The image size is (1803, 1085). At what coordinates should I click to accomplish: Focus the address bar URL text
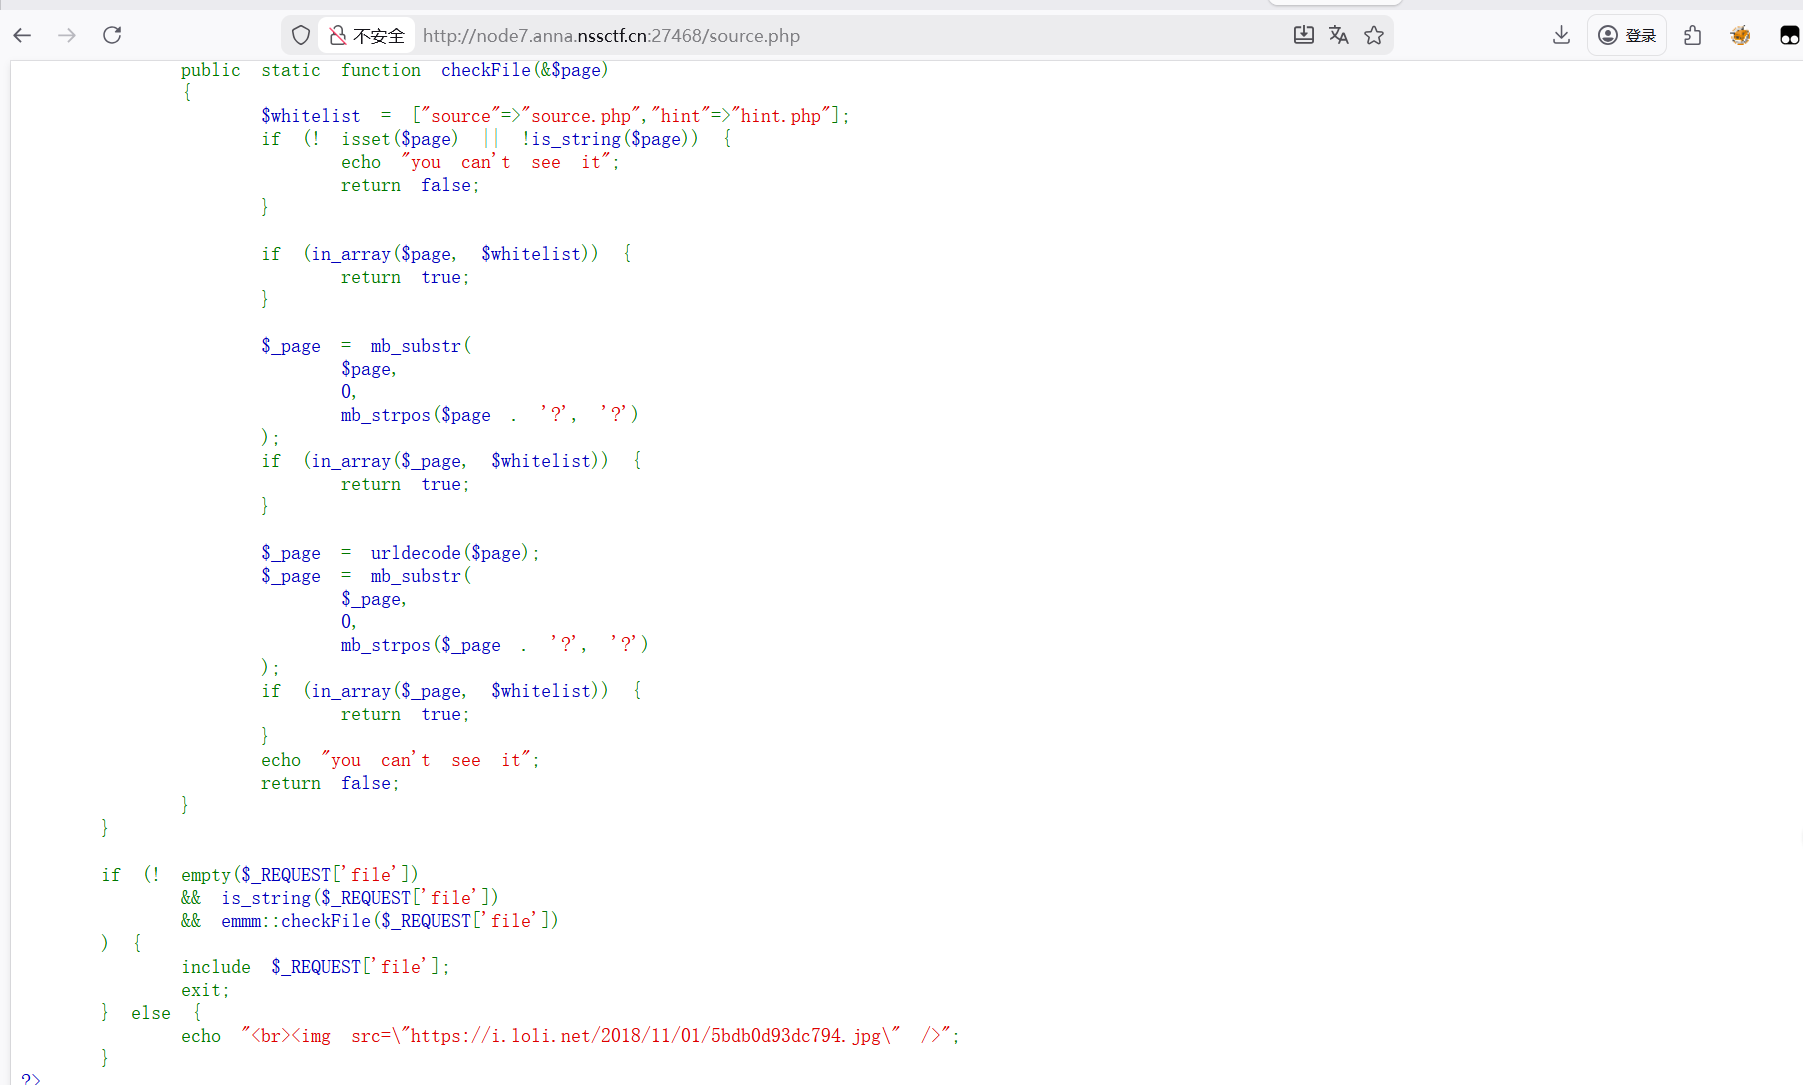click(x=610, y=36)
